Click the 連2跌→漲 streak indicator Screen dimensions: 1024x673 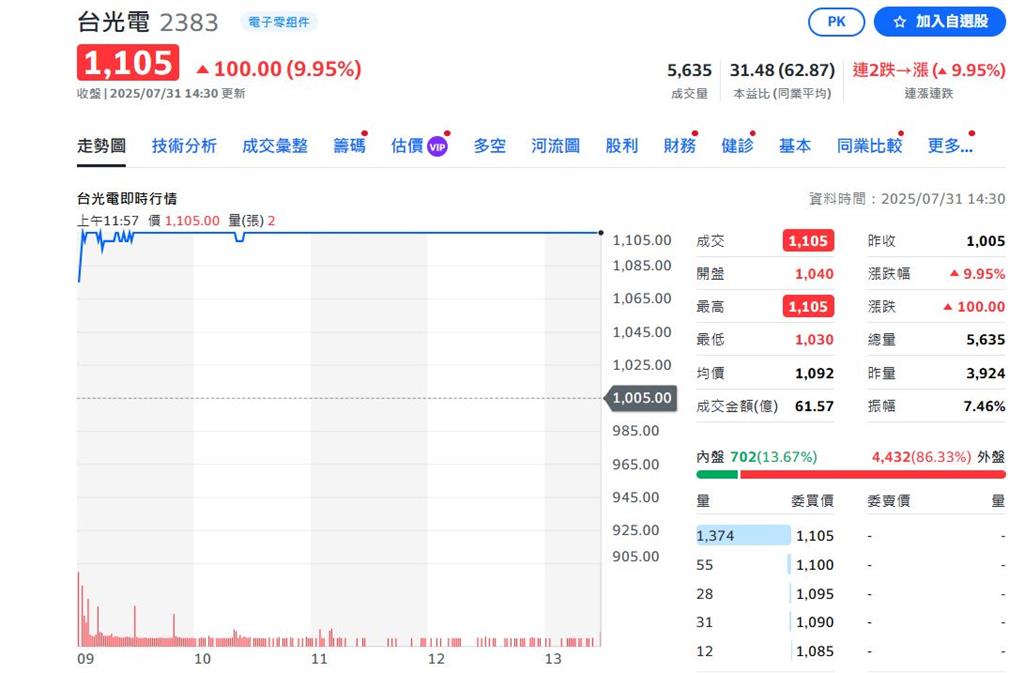(929, 70)
